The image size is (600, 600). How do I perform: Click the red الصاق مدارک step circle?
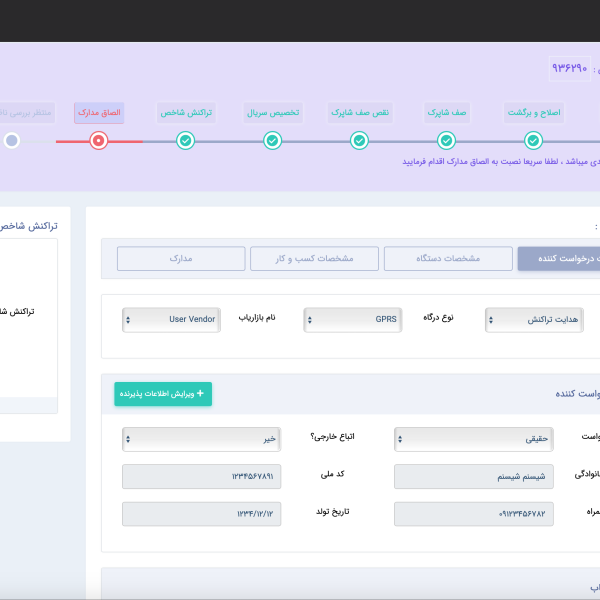[98, 141]
